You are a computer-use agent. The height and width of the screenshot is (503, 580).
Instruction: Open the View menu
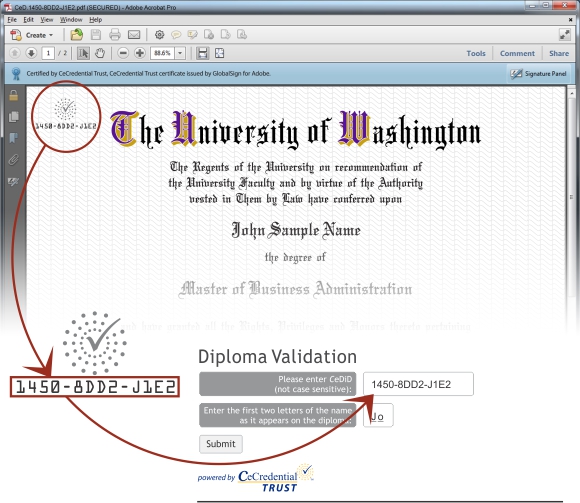pyautogui.click(x=47, y=20)
